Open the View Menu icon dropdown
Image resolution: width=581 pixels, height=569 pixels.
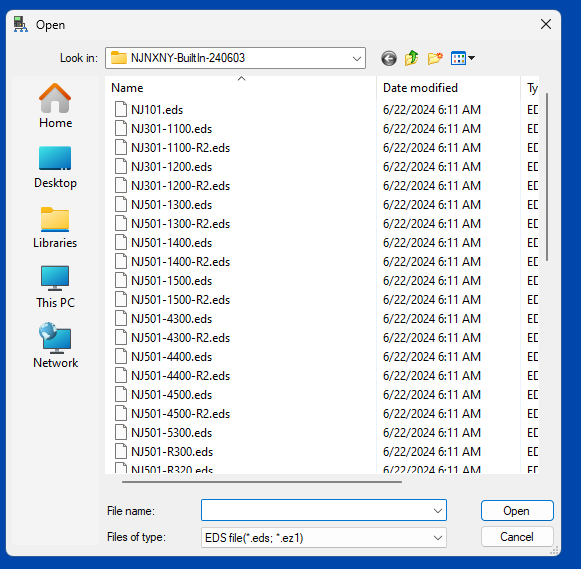pyautogui.click(x=462, y=58)
